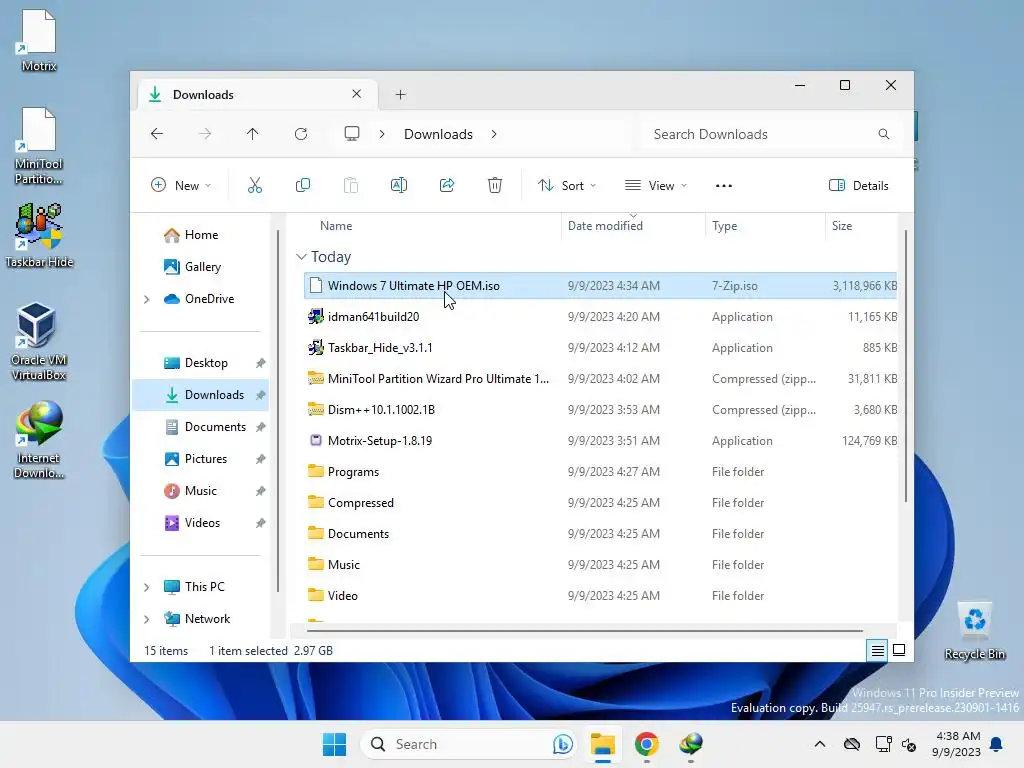Open Windows Start menu
1024x768 pixels.
(334, 744)
